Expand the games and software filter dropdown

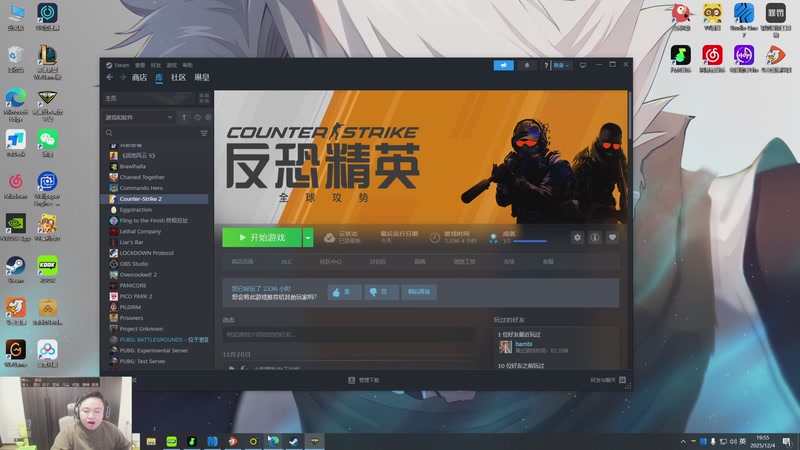point(139,117)
